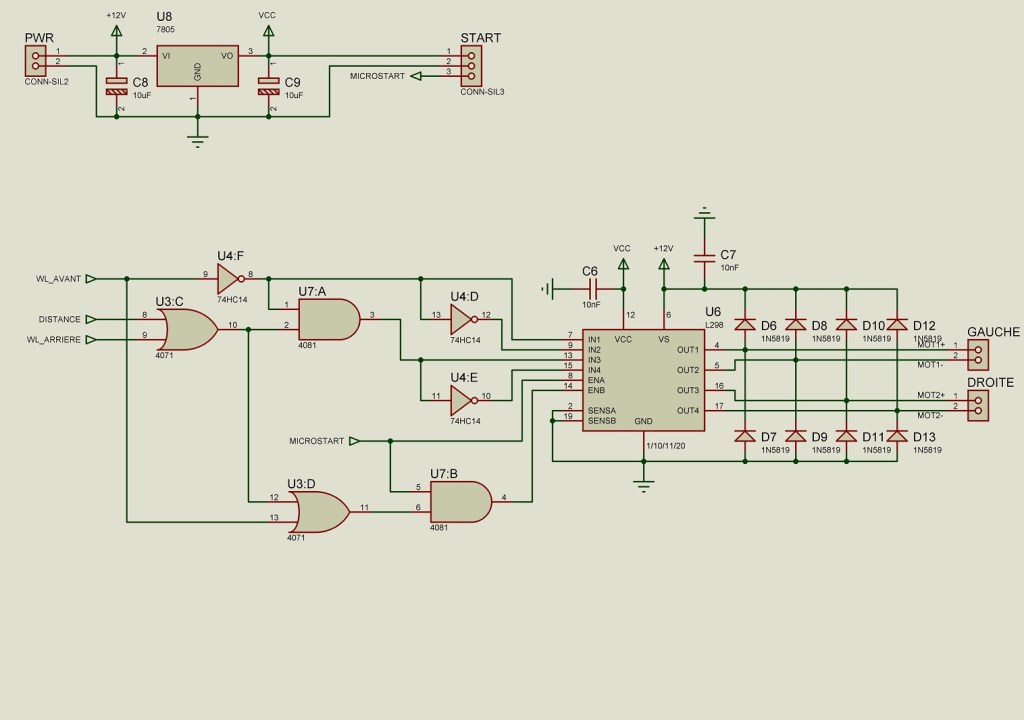Click the C6 10nF capacitor
1024x720 pixels.
coord(590,290)
